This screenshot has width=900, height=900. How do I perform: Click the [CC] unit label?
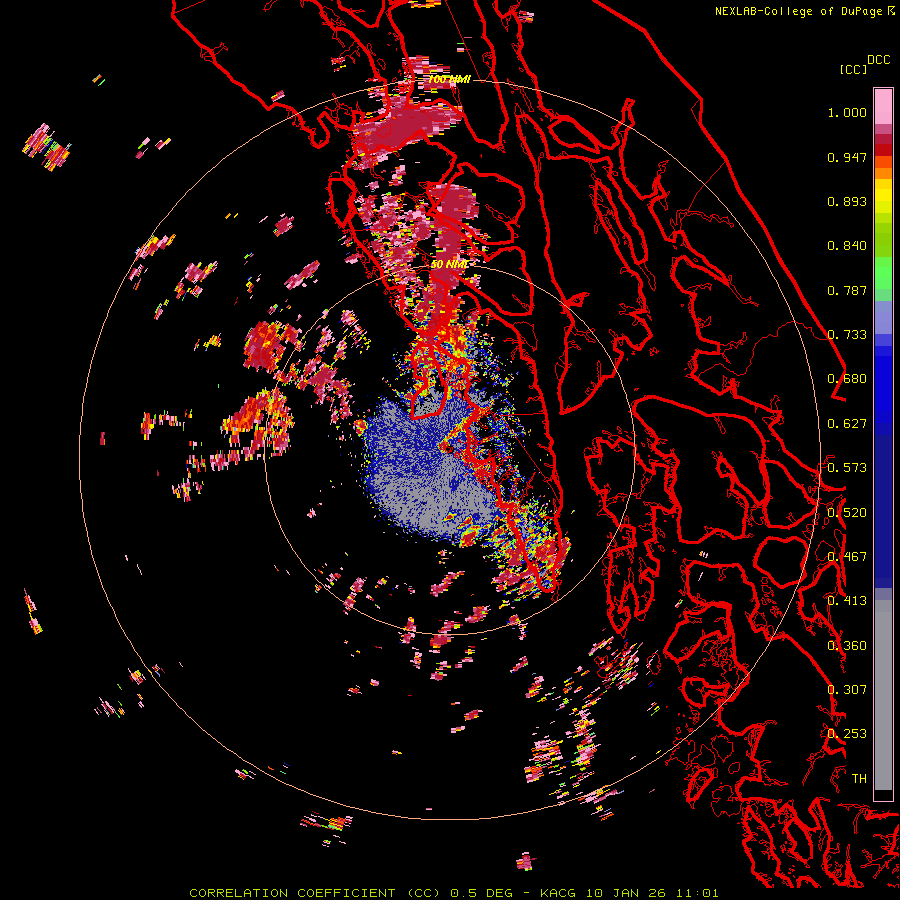click(x=853, y=69)
